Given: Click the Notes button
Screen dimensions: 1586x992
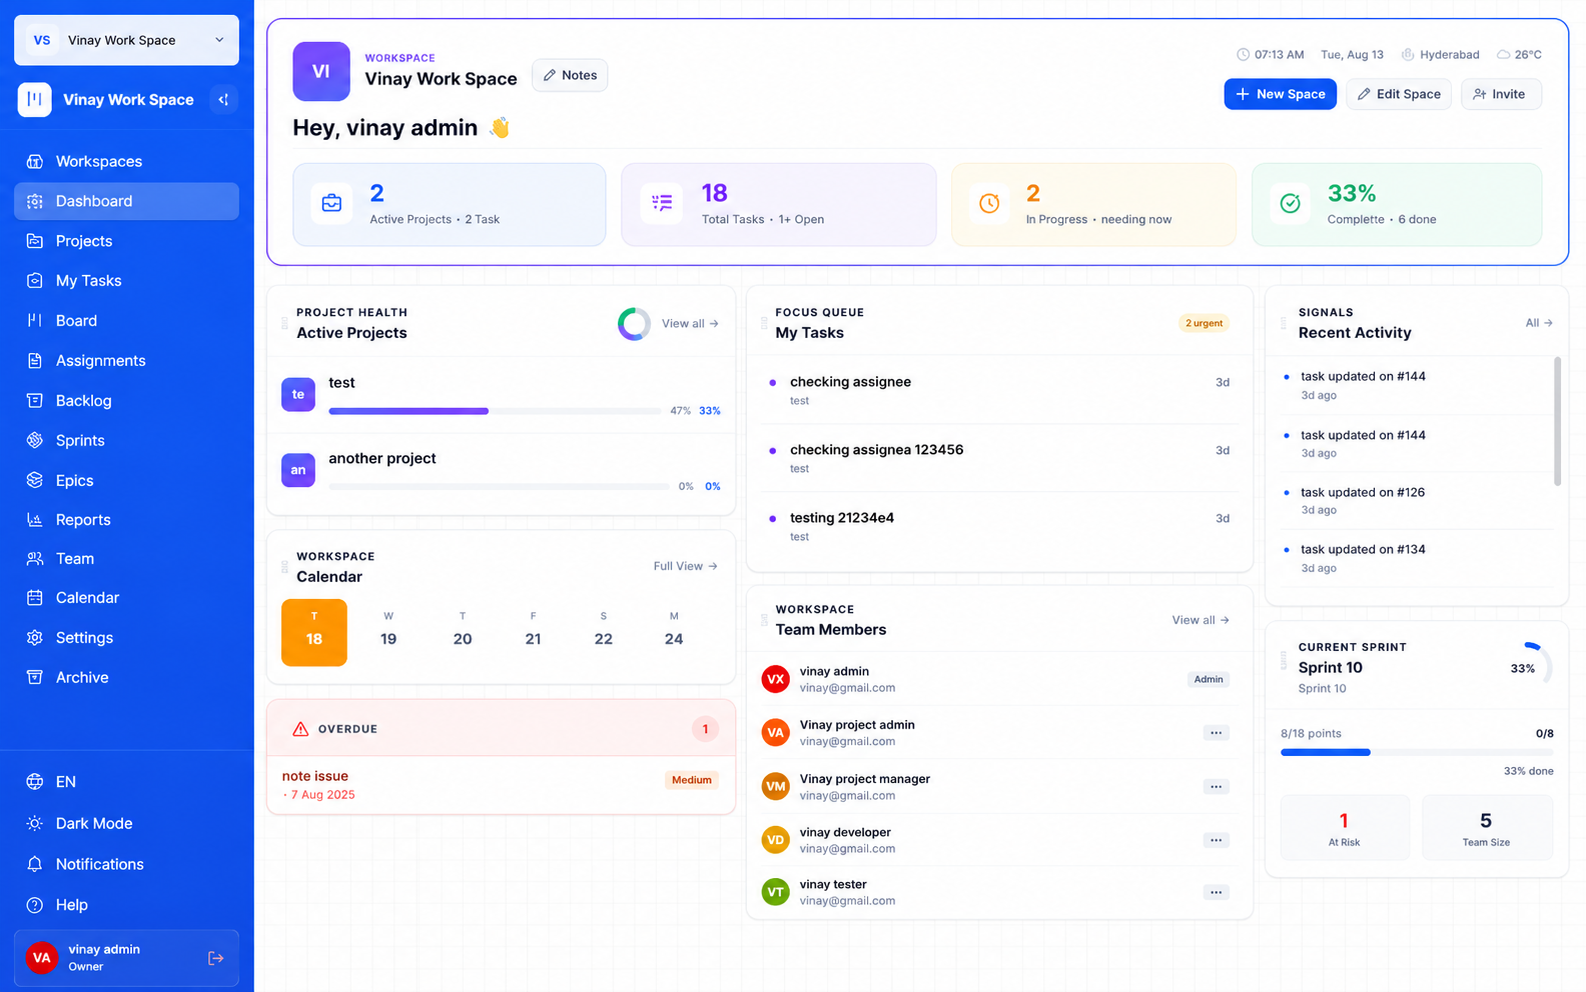Looking at the screenshot, I should pos(570,75).
